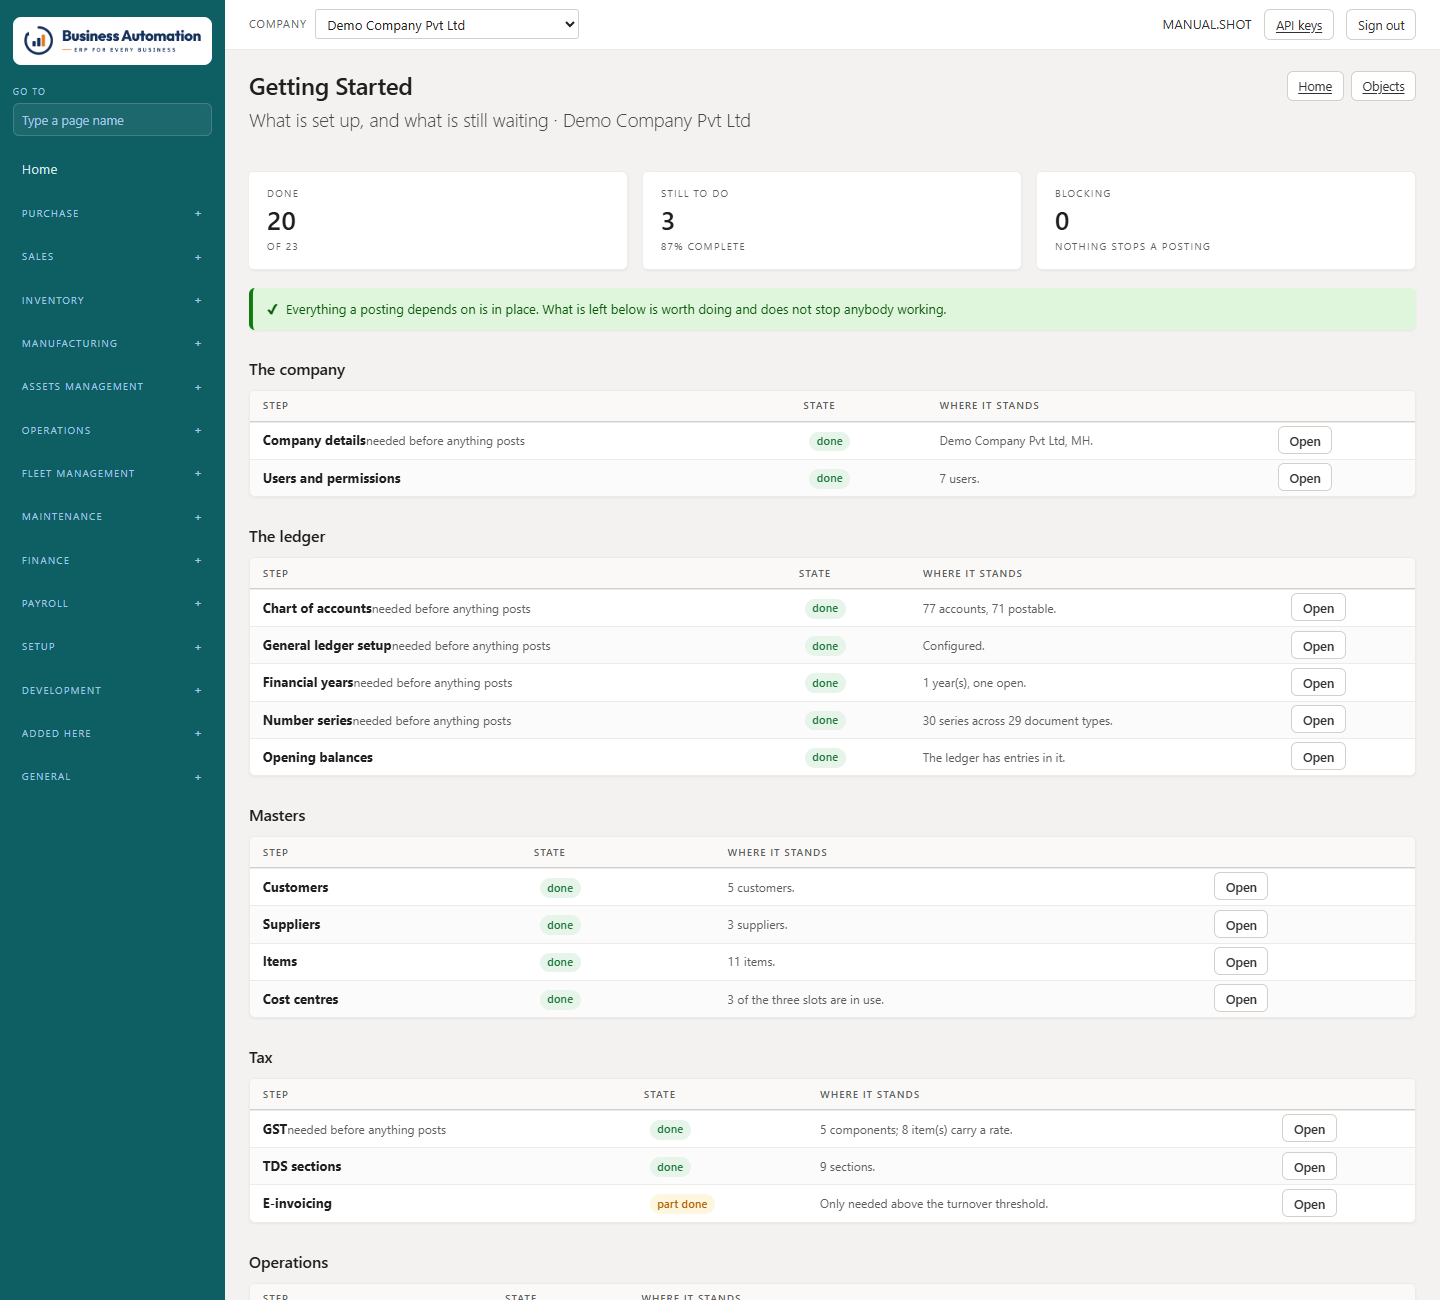This screenshot has width=1440, height=1300.
Task: Open the General ledger setup step
Action: tap(1318, 646)
